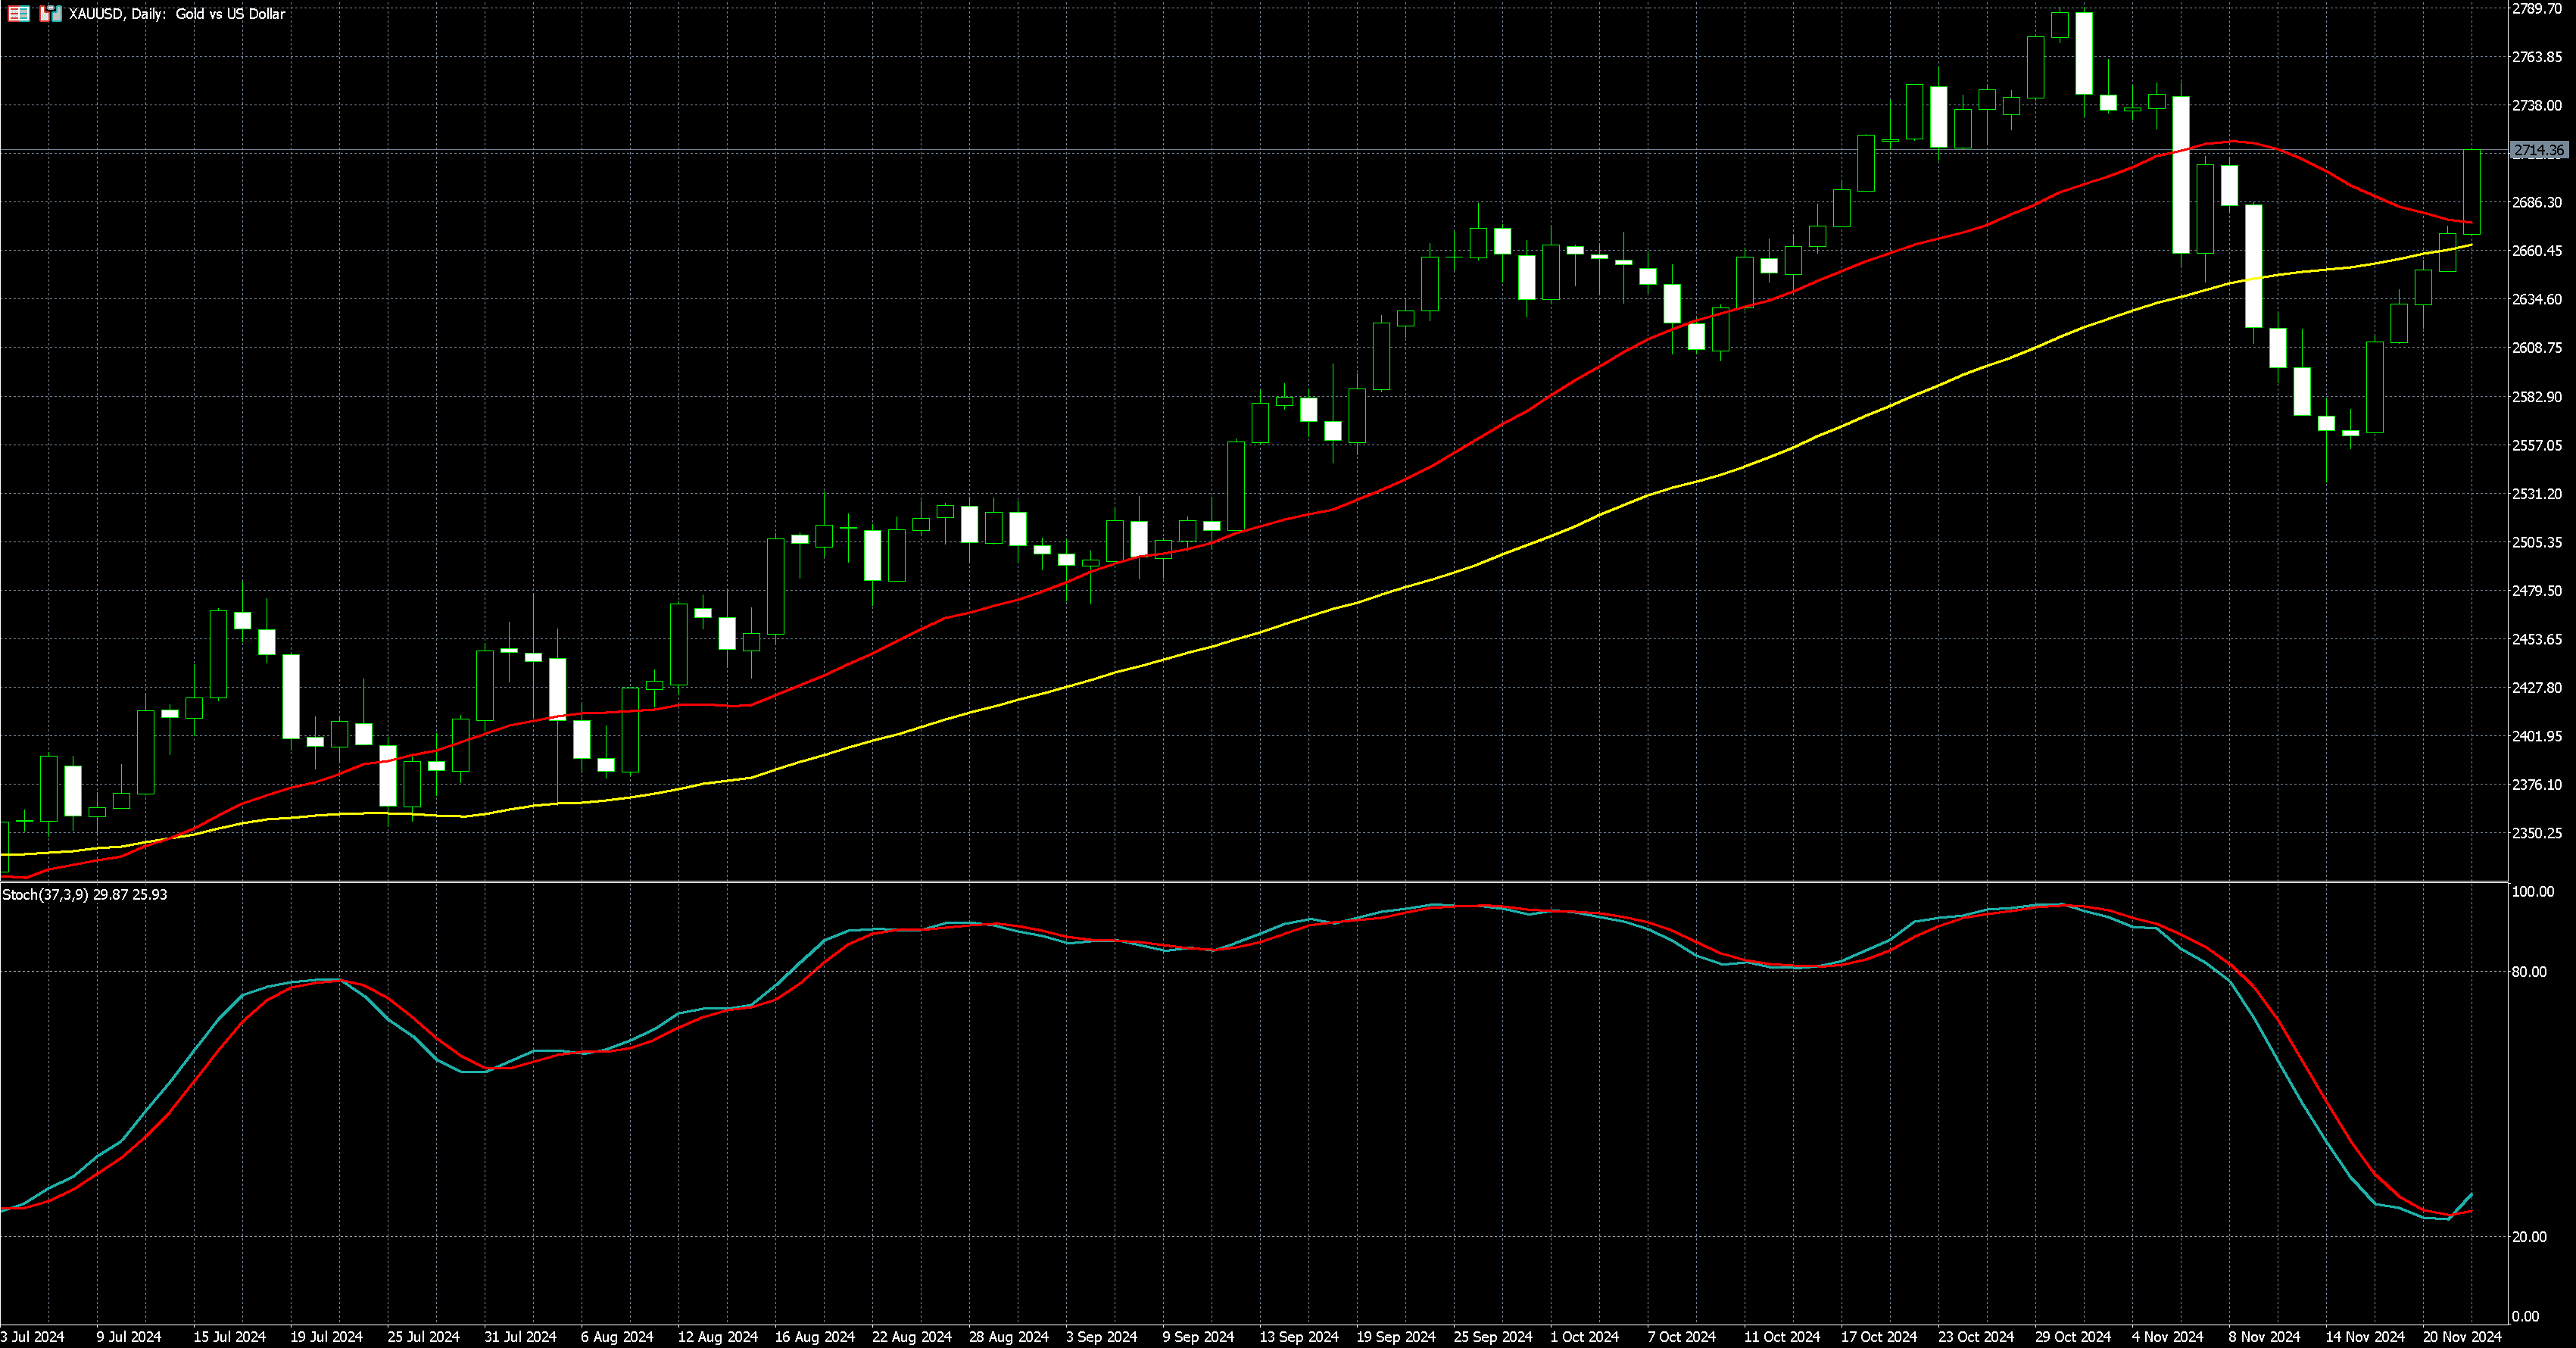The image size is (2576, 1348).
Task: Click the 2350.25 price scale label
Action: coord(2537,833)
